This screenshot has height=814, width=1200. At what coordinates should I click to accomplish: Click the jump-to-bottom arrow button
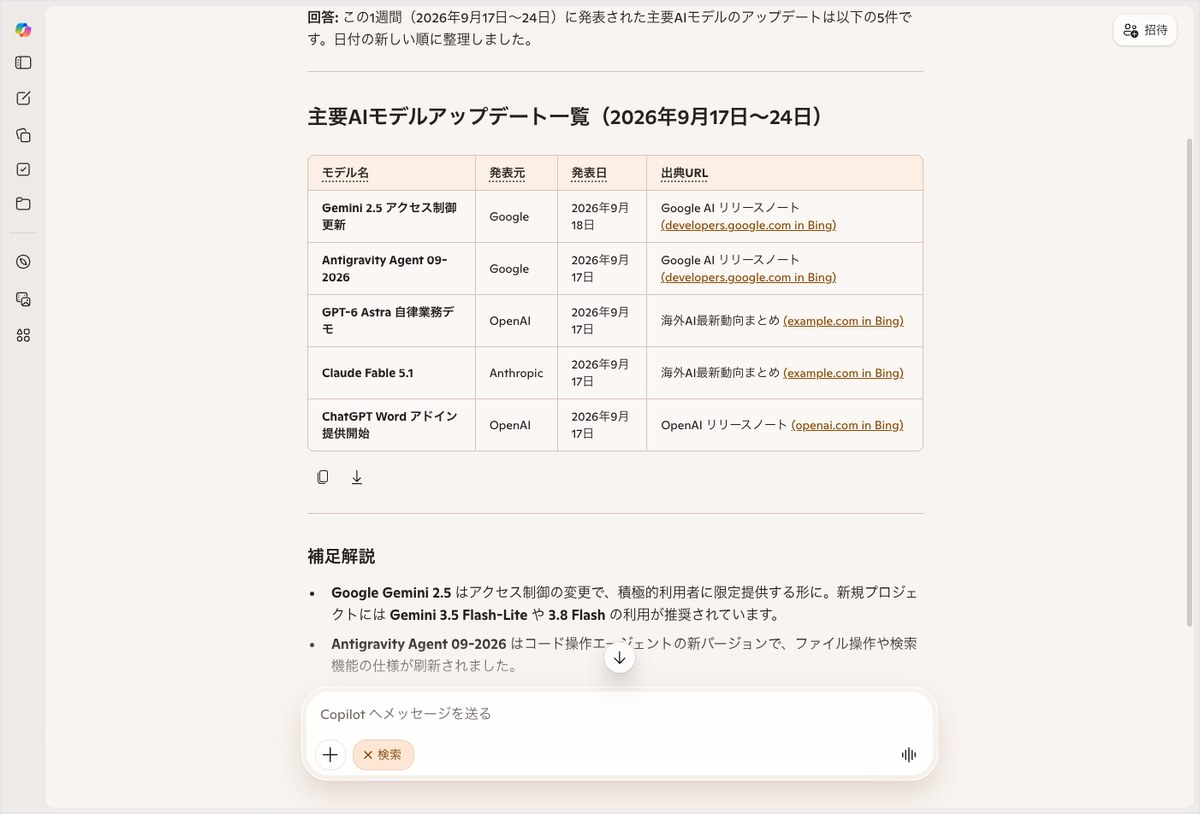pos(619,657)
